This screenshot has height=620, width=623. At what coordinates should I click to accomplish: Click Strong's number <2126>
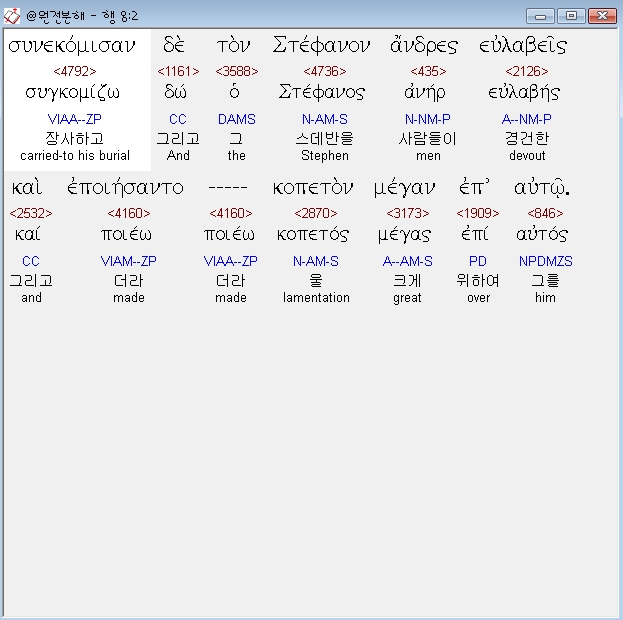[527, 71]
